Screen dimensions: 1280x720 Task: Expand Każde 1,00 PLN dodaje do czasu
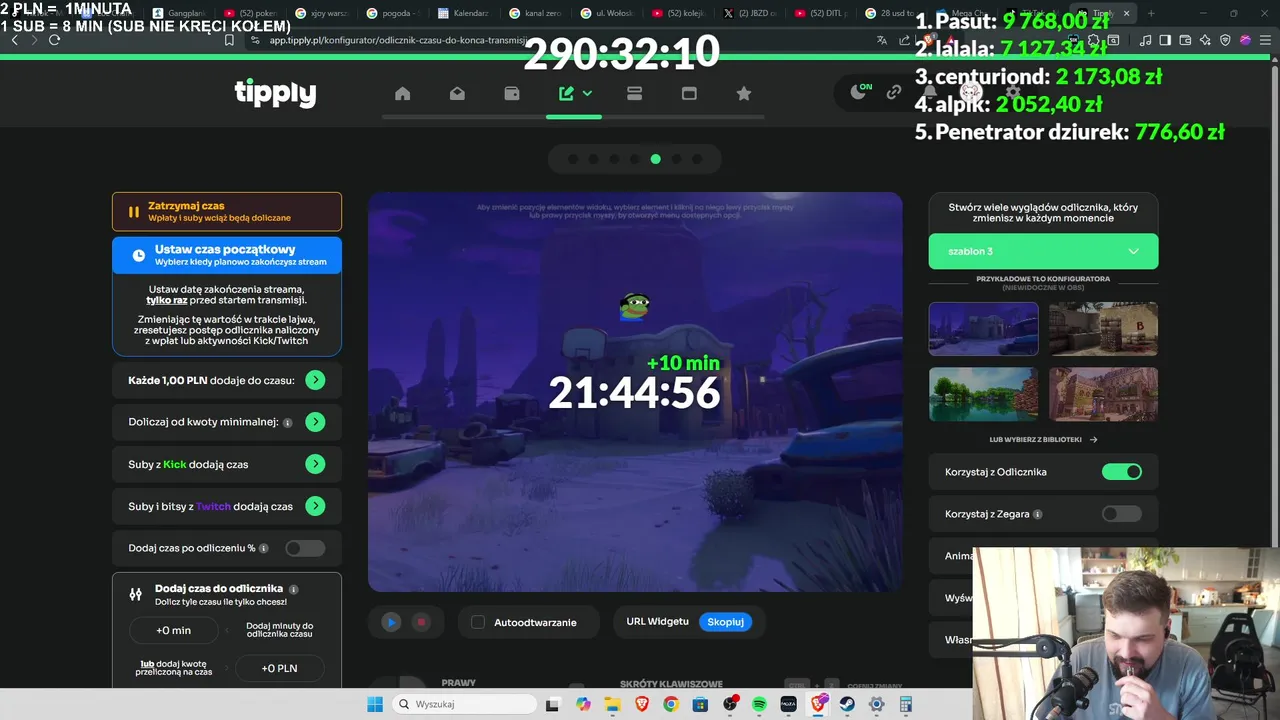click(x=315, y=380)
